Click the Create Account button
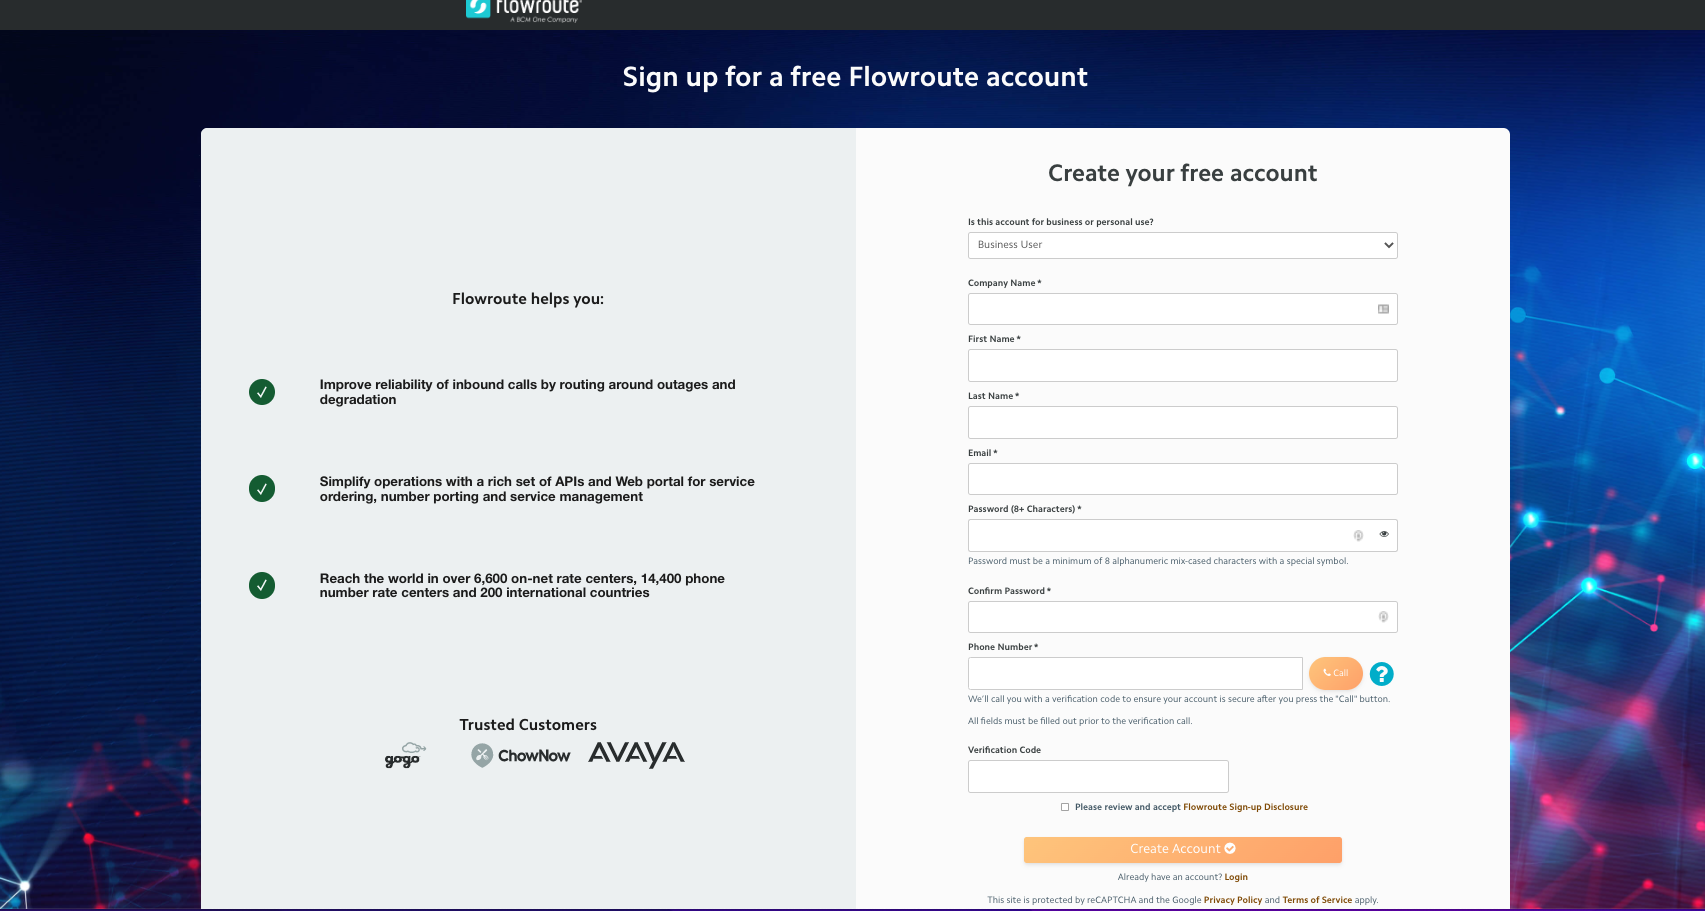The width and height of the screenshot is (1705, 911). 1182,849
